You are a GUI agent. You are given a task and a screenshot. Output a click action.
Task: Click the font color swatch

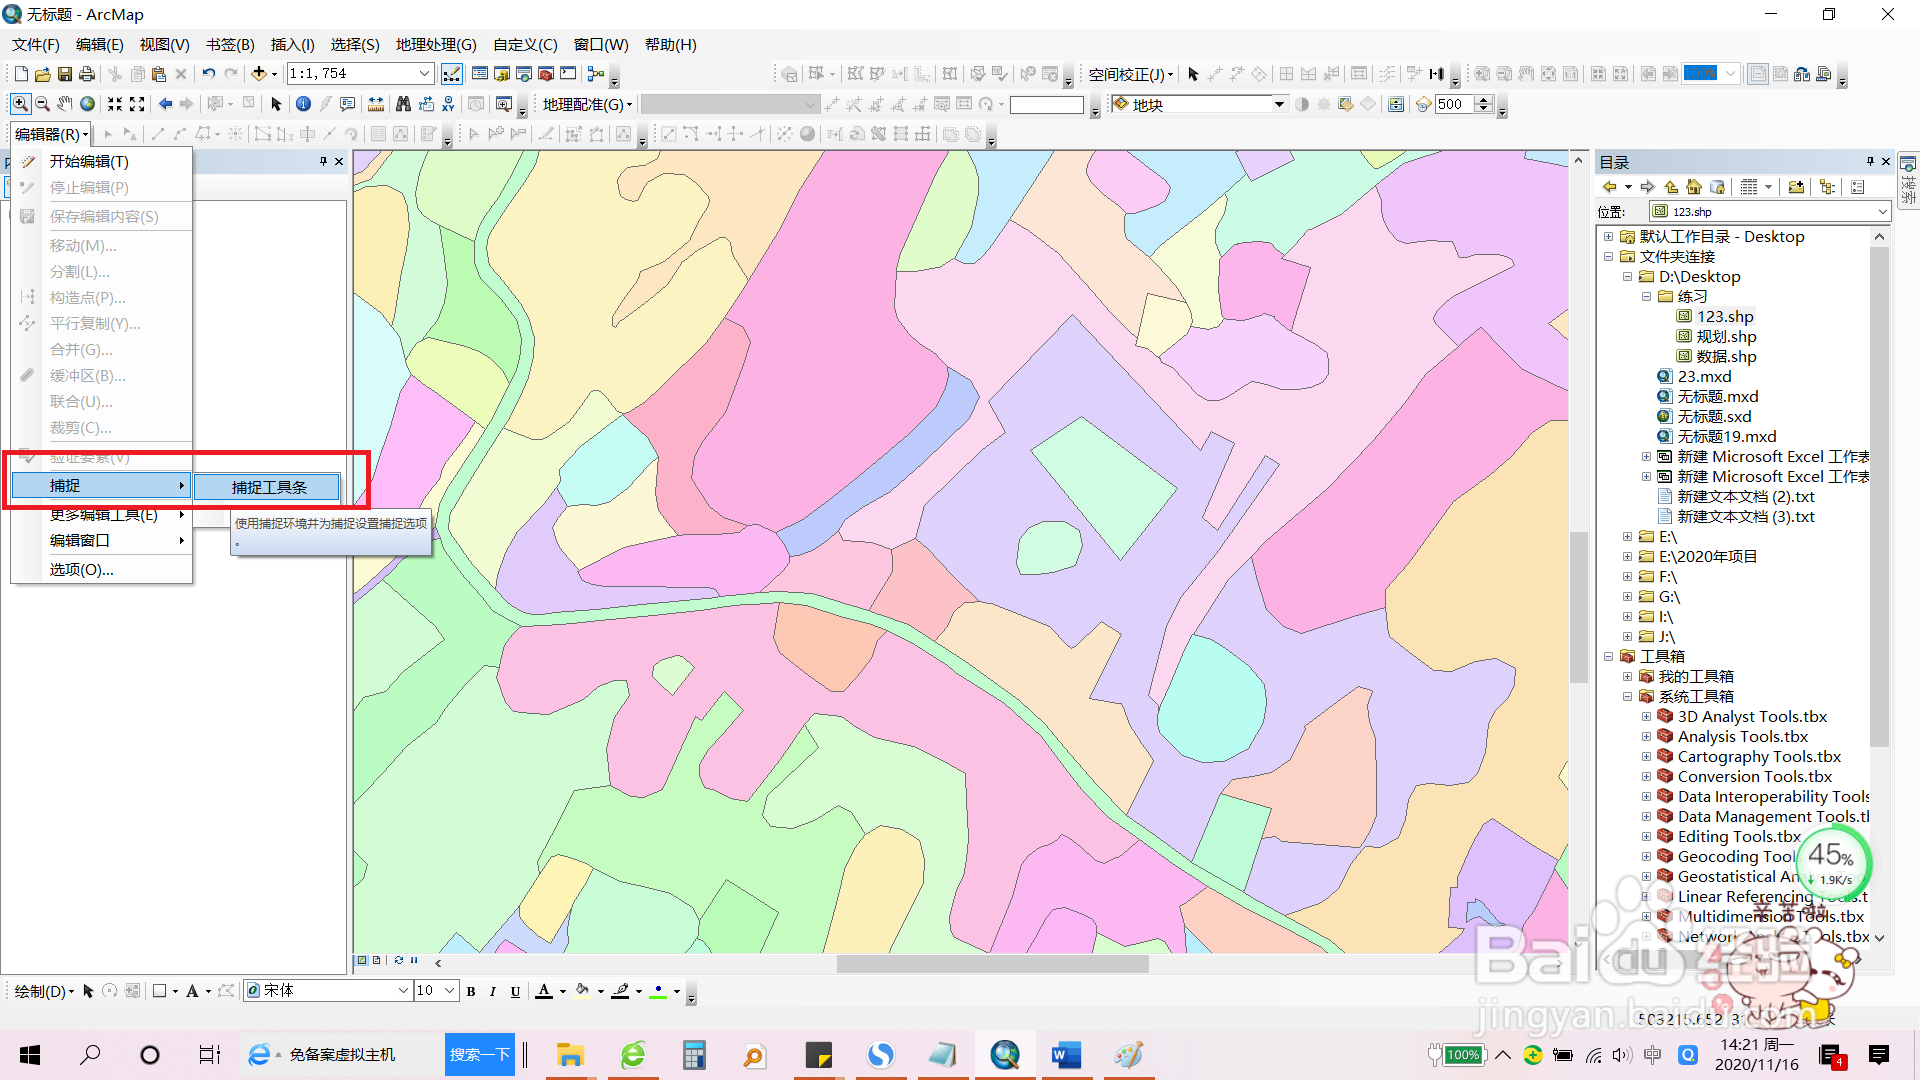tap(544, 991)
